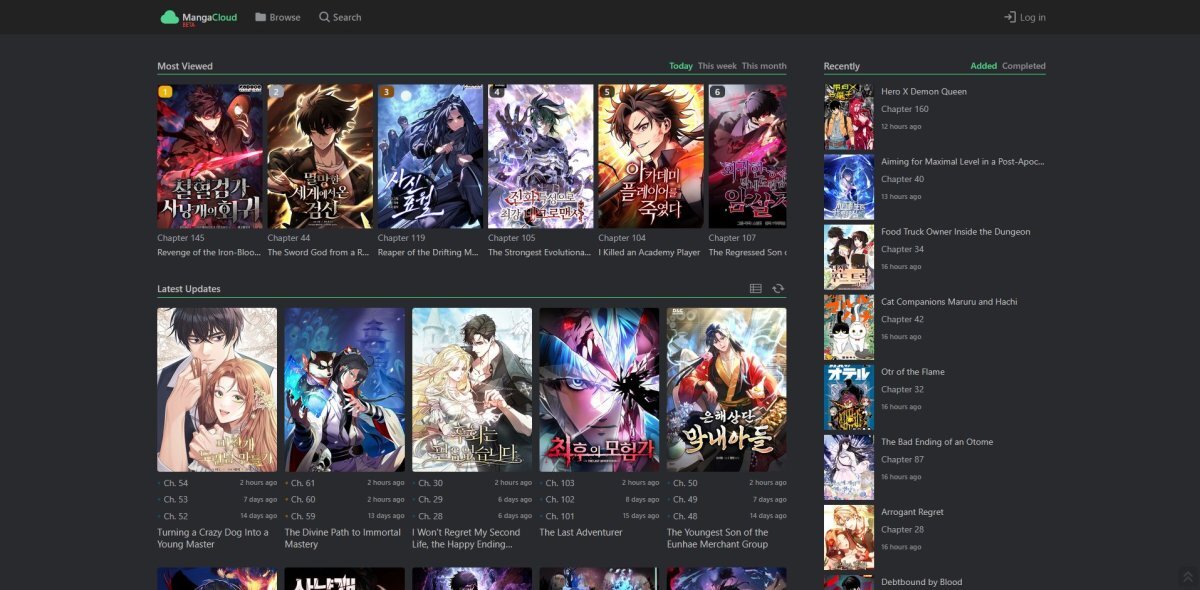Toggle list view icon in Latest Updates
Image resolution: width=1200 pixels, height=590 pixels.
tap(756, 289)
